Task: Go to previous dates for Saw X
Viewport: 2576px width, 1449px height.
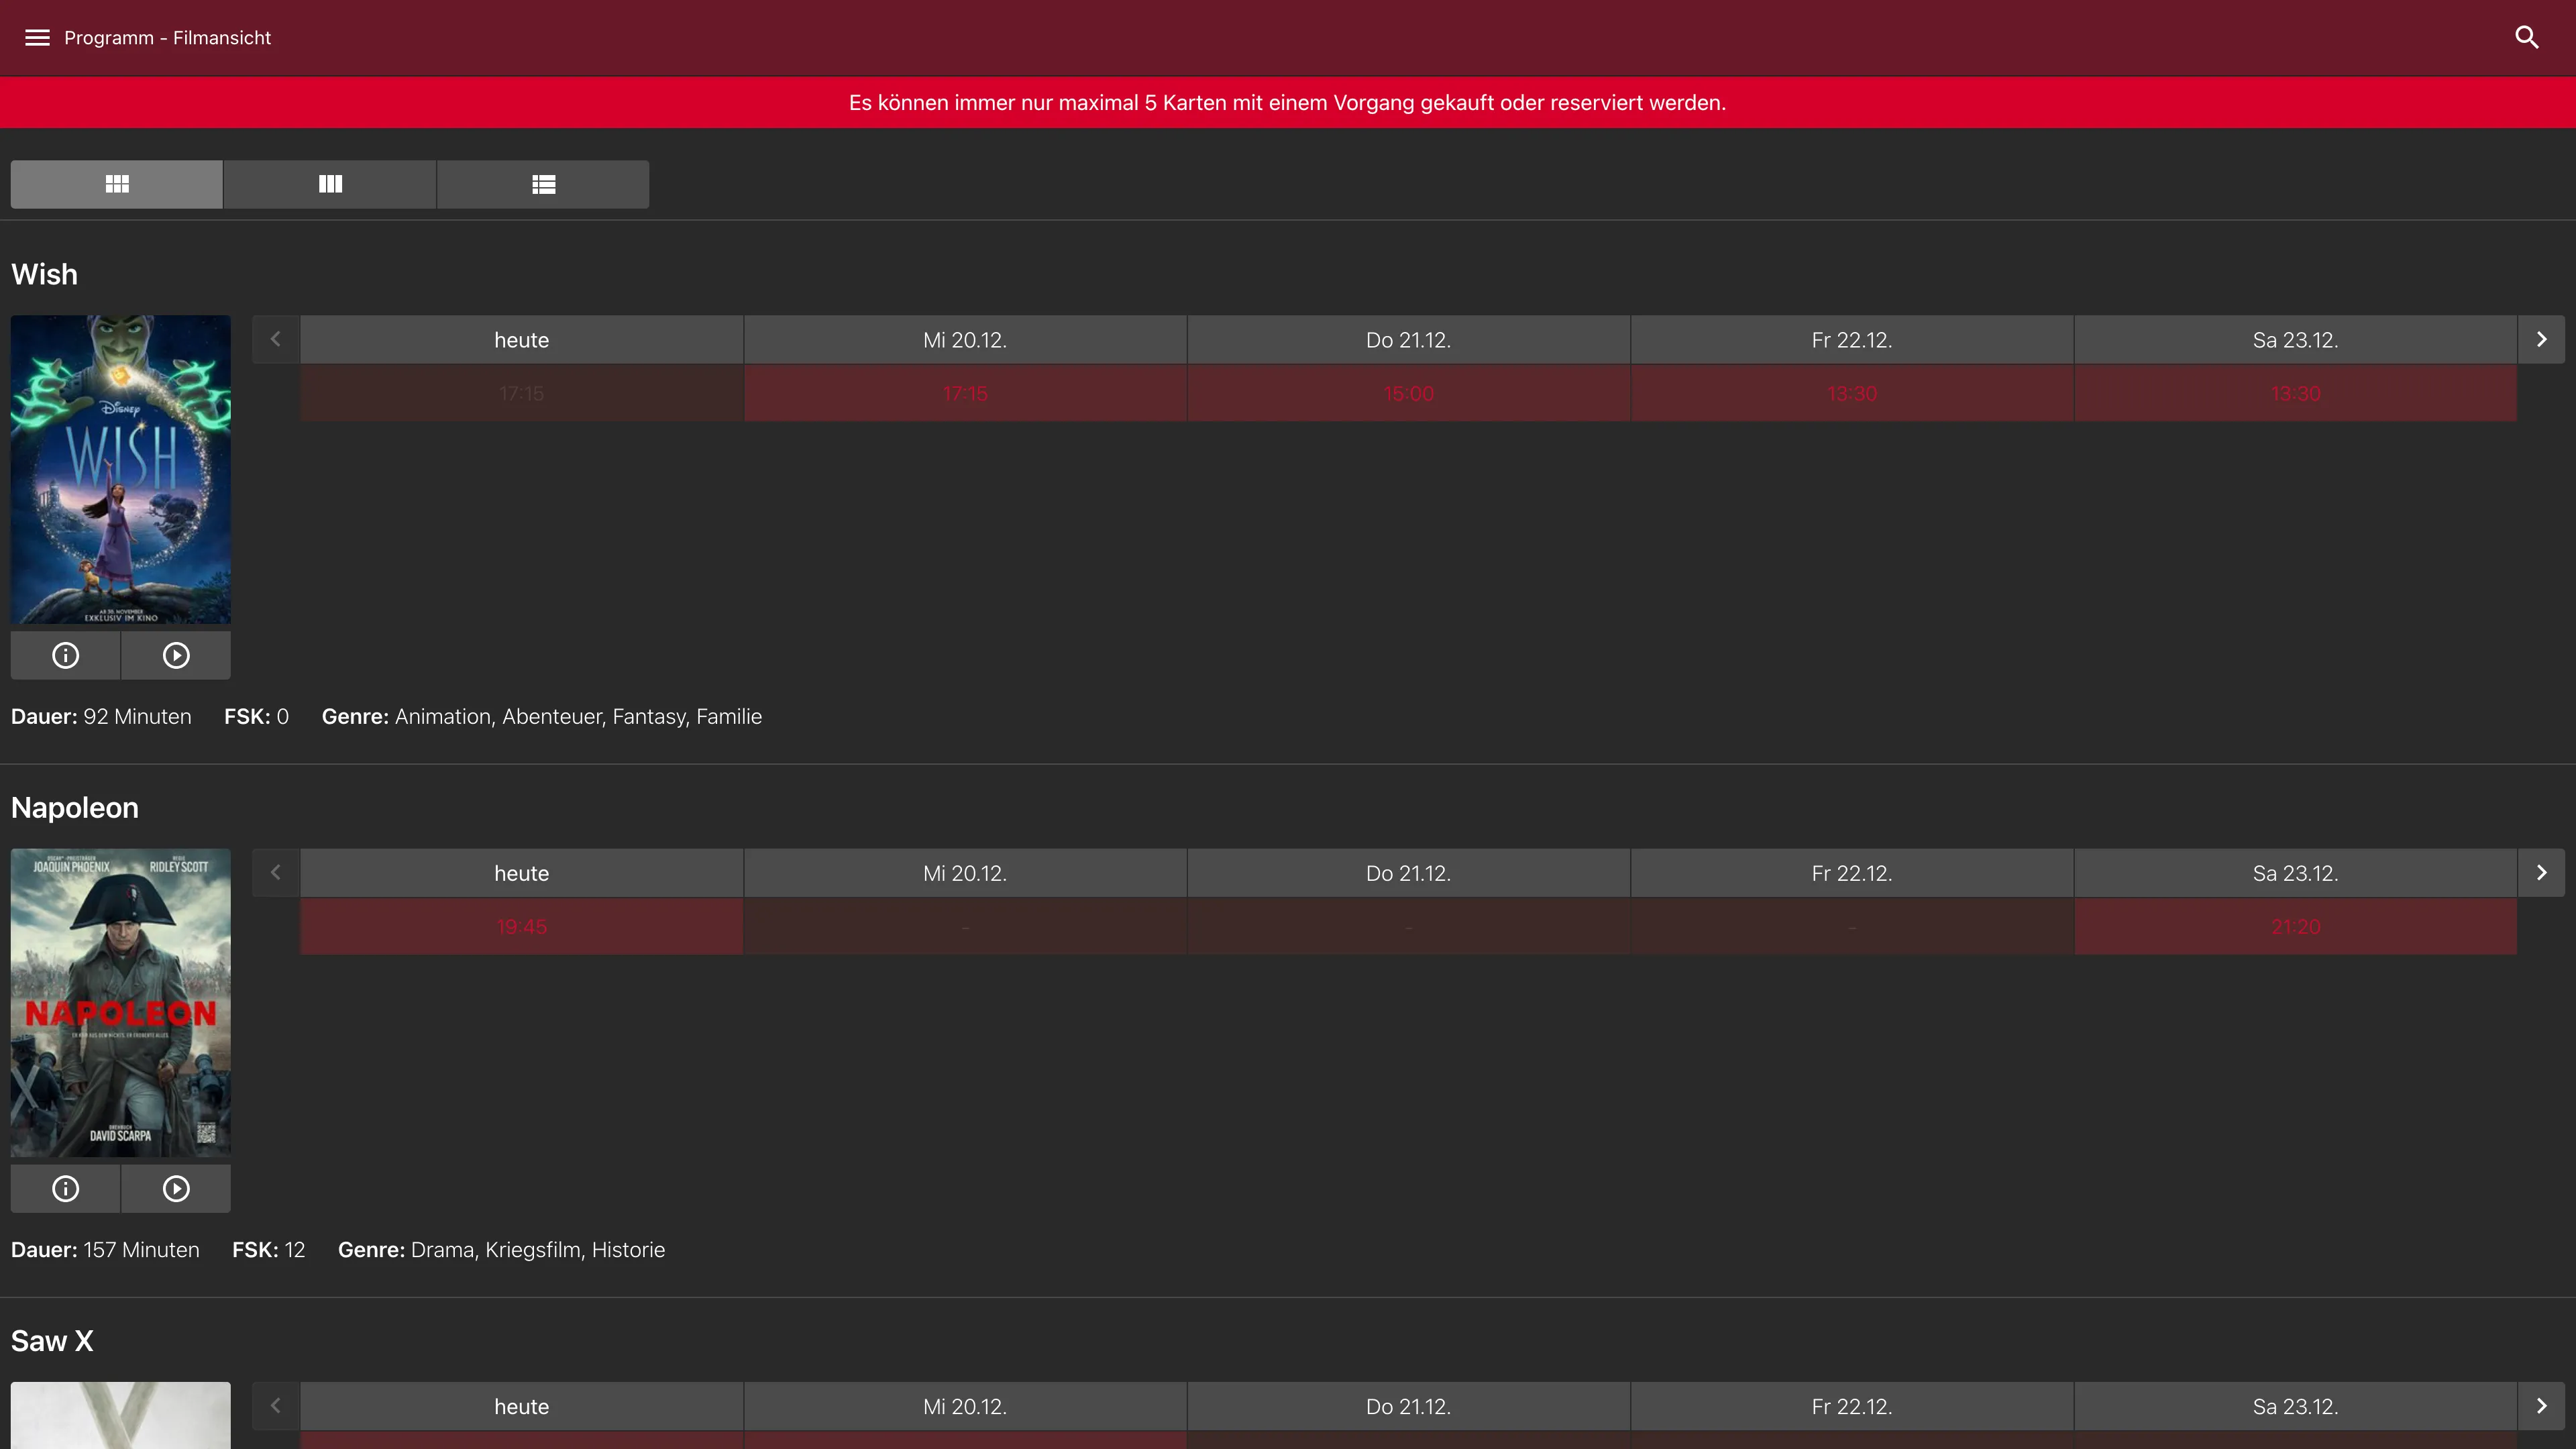Action: [x=276, y=1406]
